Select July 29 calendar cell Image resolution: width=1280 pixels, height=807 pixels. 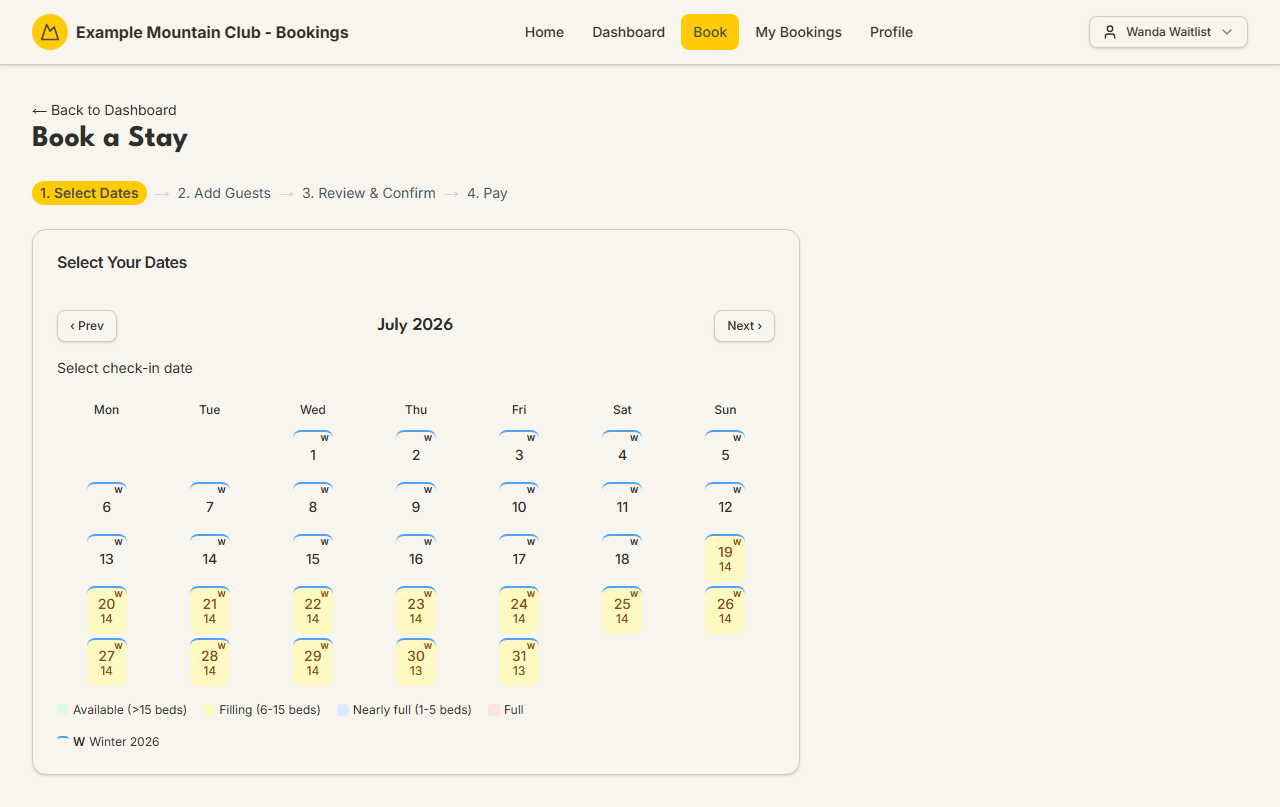point(313,661)
